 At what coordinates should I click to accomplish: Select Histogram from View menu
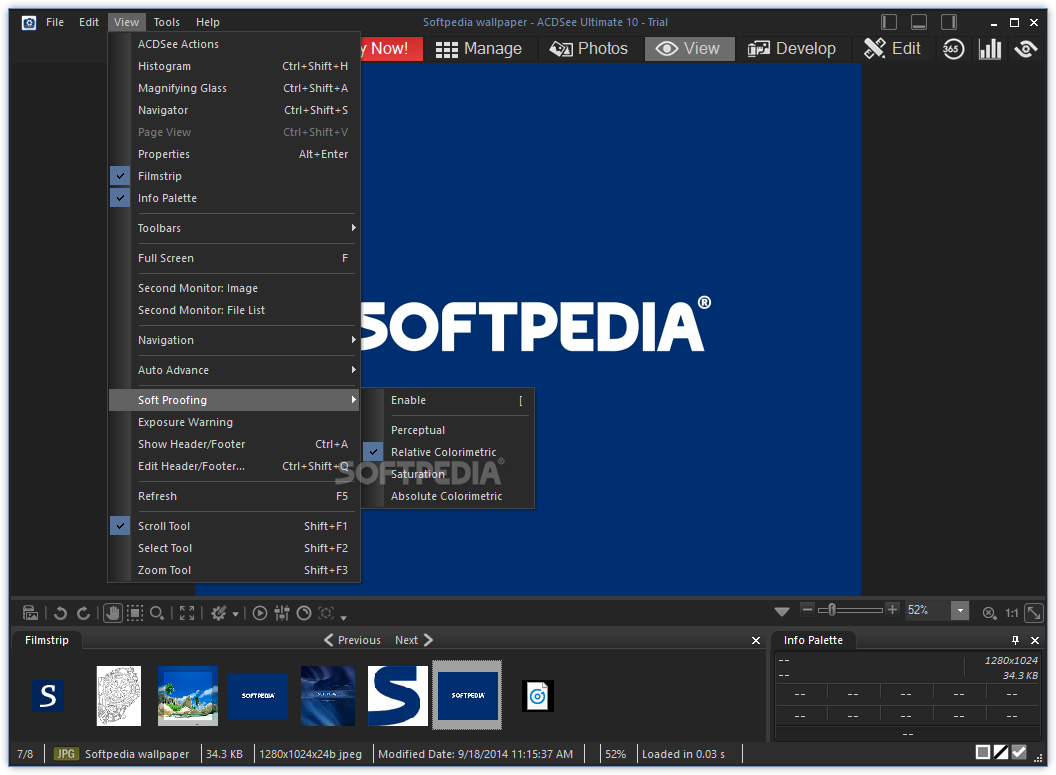[234, 66]
